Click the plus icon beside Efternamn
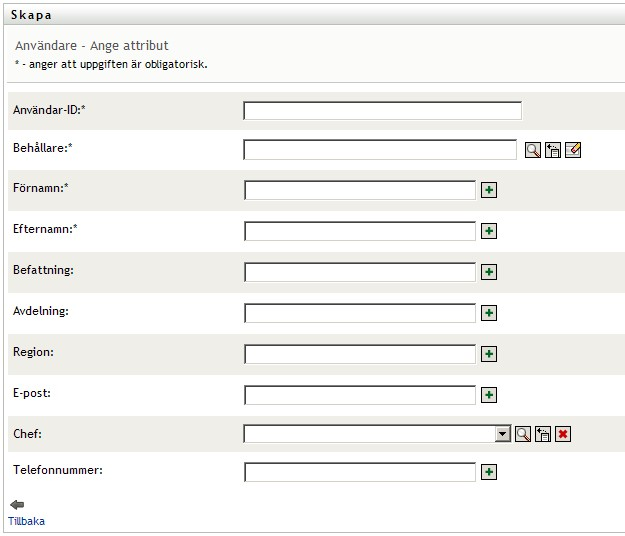Screen dimensions: 625x536 [489, 231]
